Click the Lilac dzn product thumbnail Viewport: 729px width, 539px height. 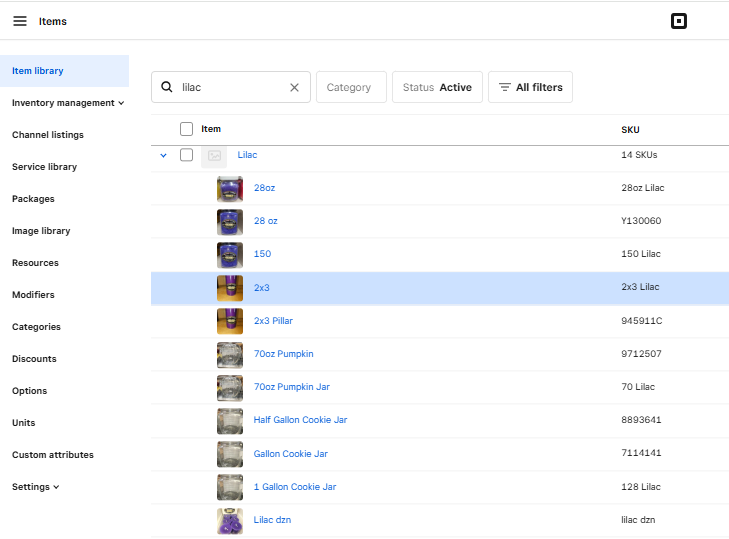(230, 520)
